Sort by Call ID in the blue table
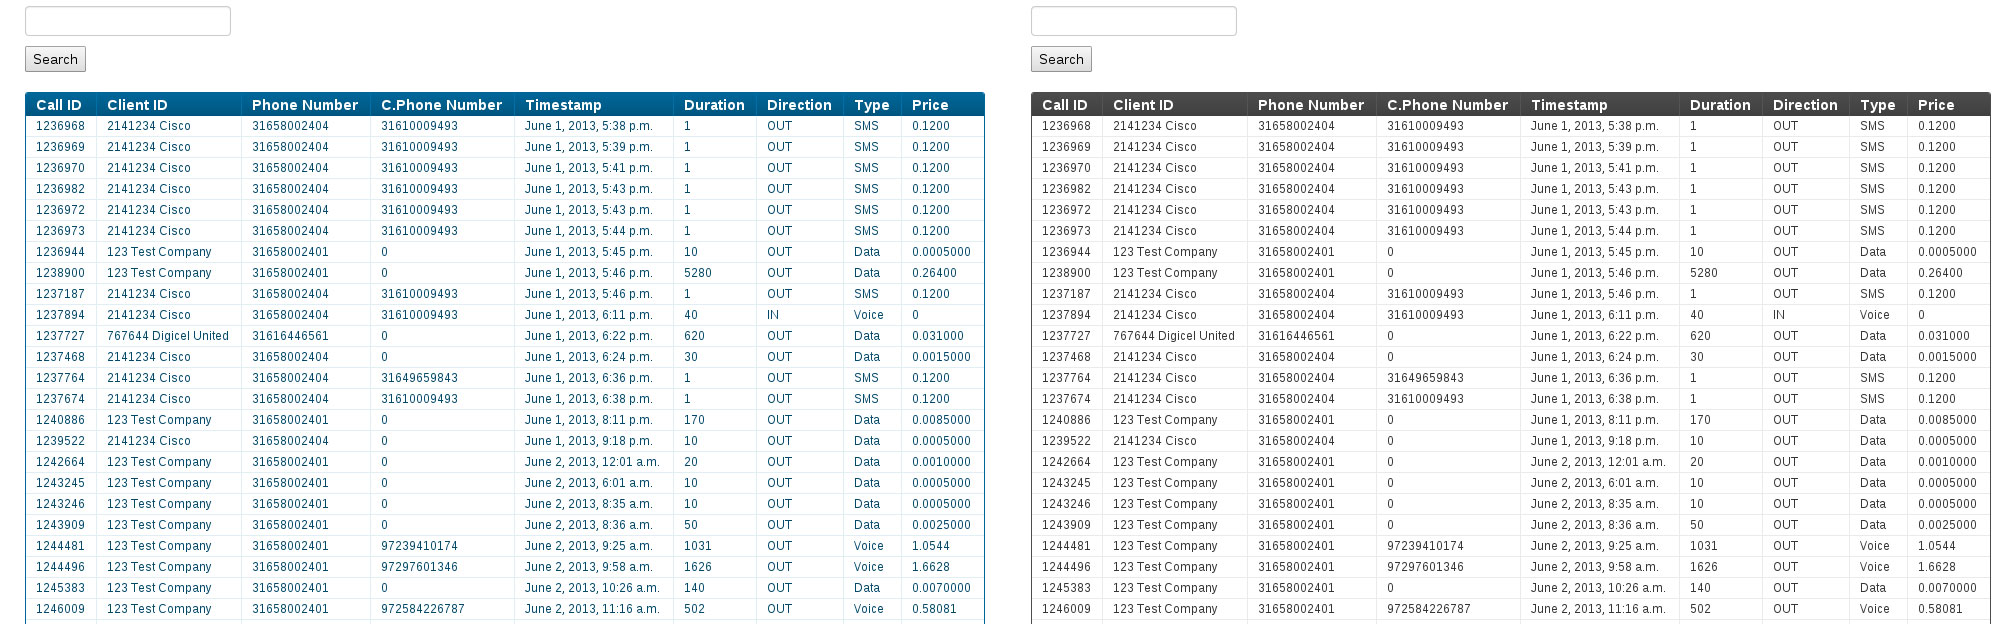 (x=59, y=105)
